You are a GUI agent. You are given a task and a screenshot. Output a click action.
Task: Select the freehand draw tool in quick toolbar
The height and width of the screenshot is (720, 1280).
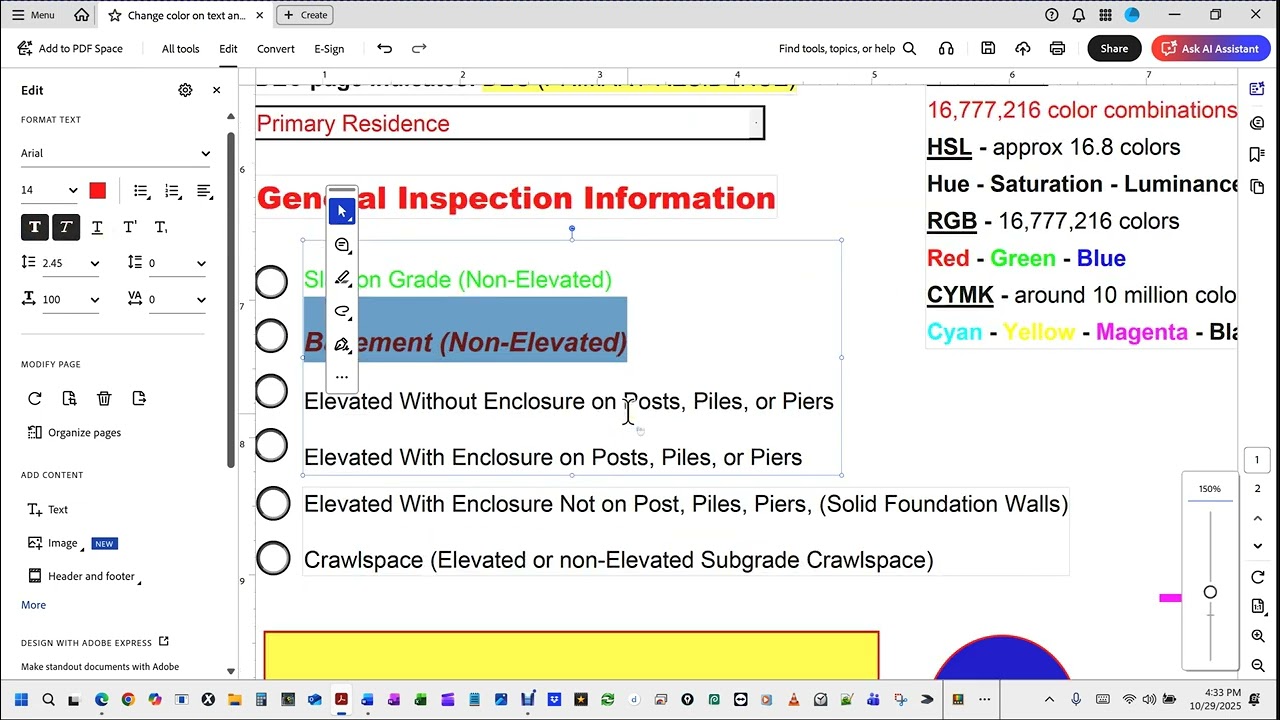pos(342,312)
